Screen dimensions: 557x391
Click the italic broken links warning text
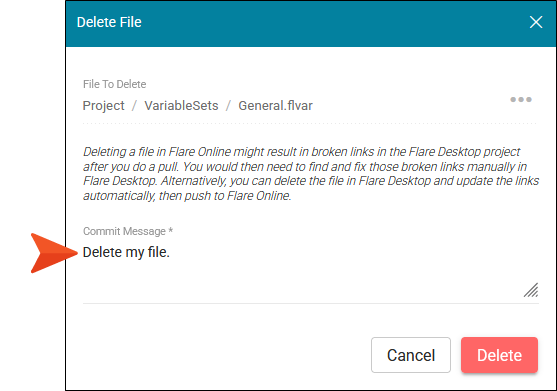tap(311, 174)
